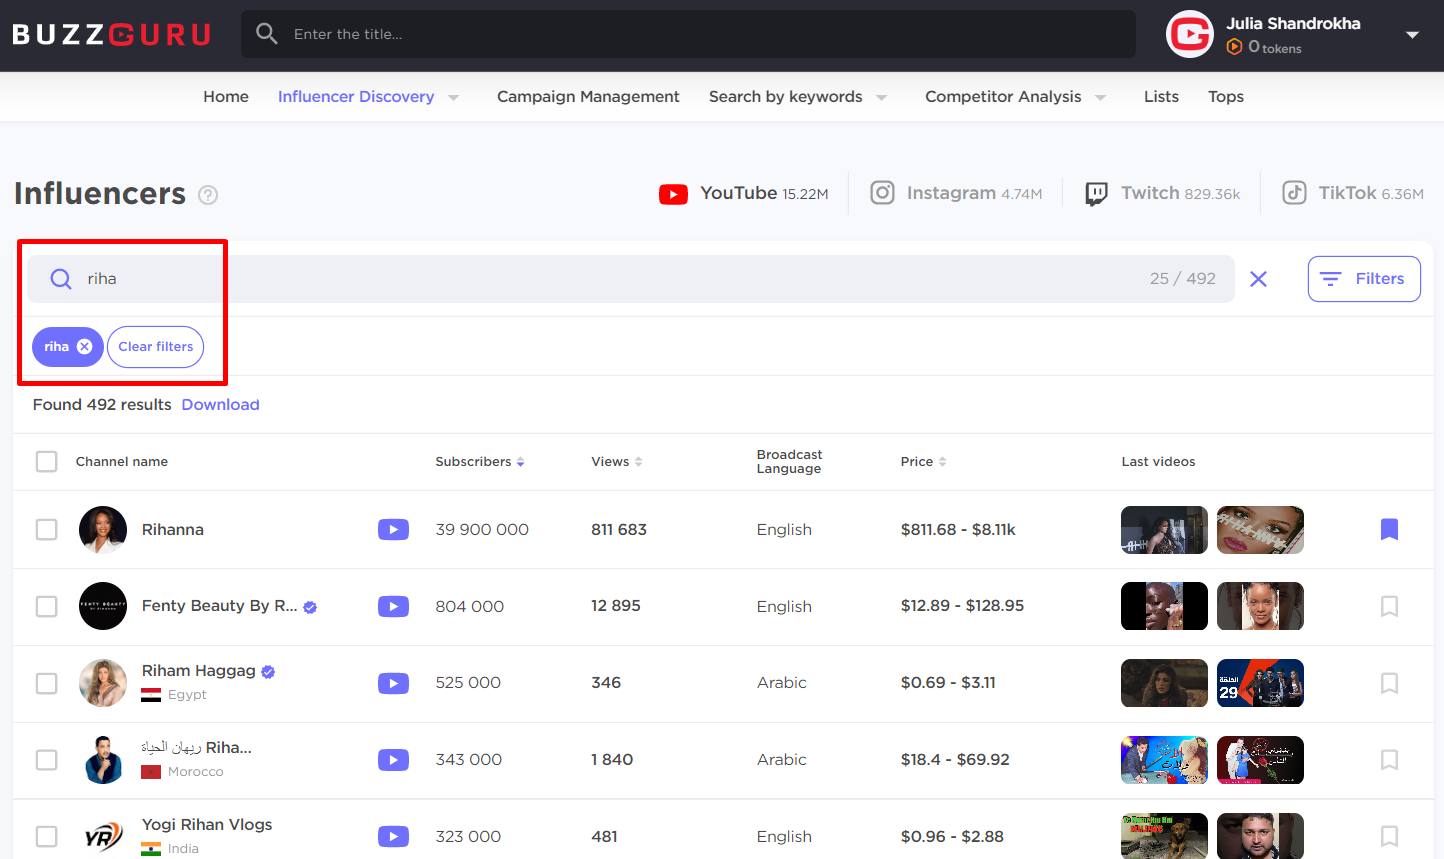Open Yogi Rihan Vlogs YouTube icon
The height and width of the screenshot is (859, 1444).
point(393,836)
